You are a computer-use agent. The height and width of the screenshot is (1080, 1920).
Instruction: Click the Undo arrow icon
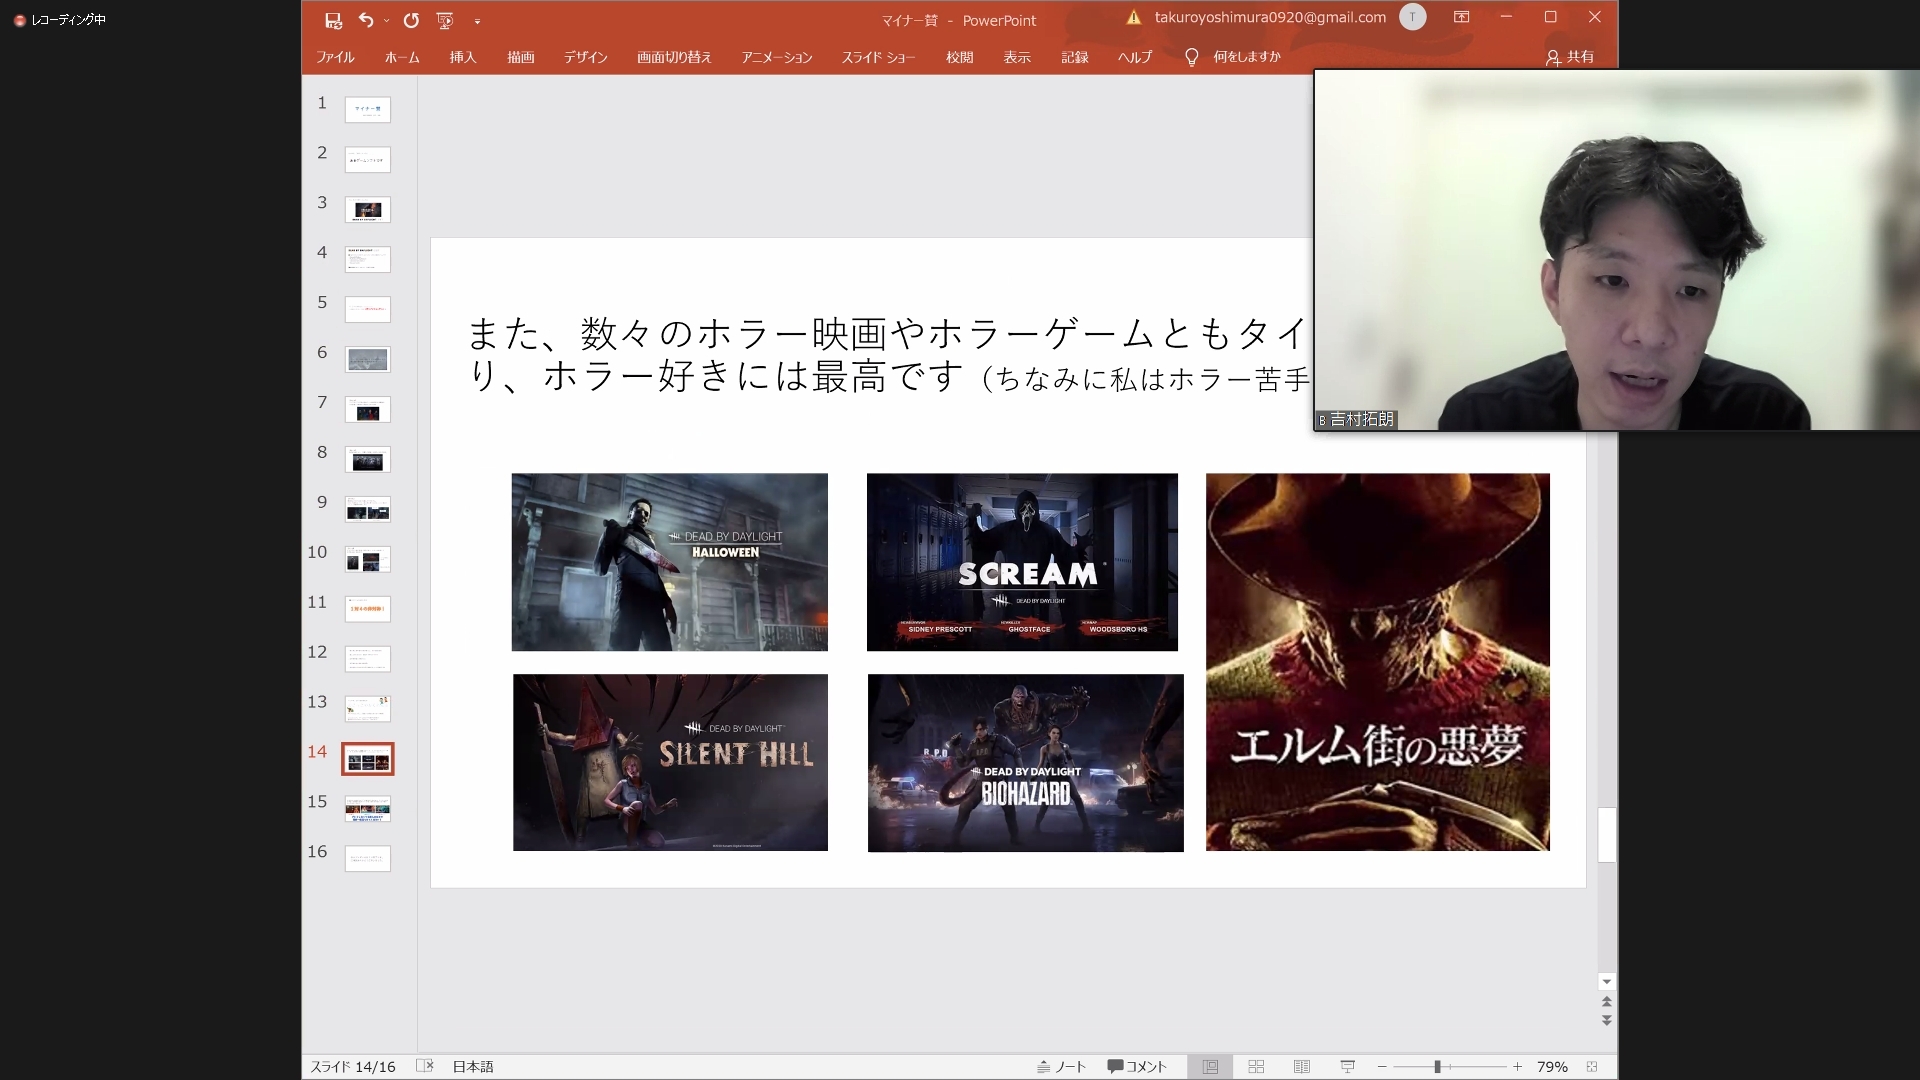click(x=366, y=20)
